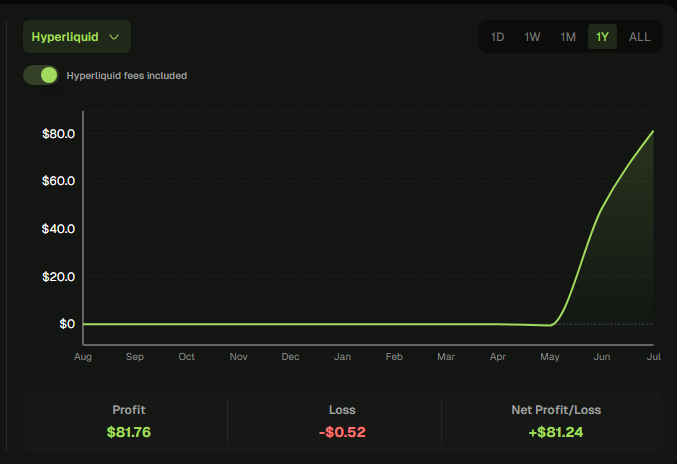Select the 1M time range tab

click(568, 37)
